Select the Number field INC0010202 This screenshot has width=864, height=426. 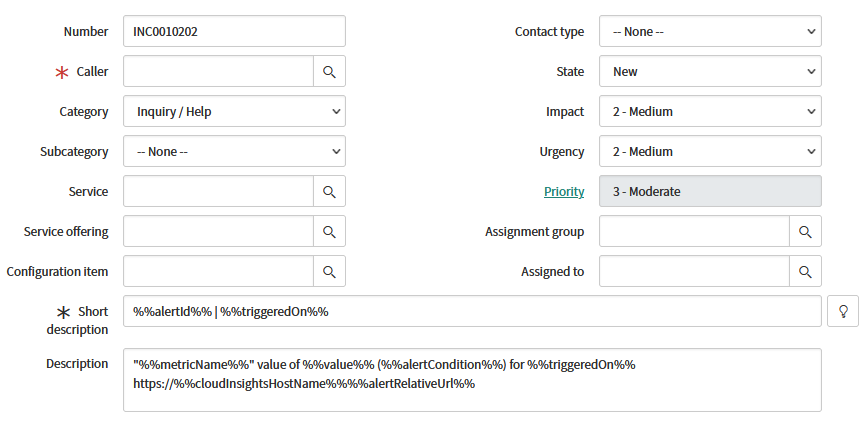tap(234, 32)
